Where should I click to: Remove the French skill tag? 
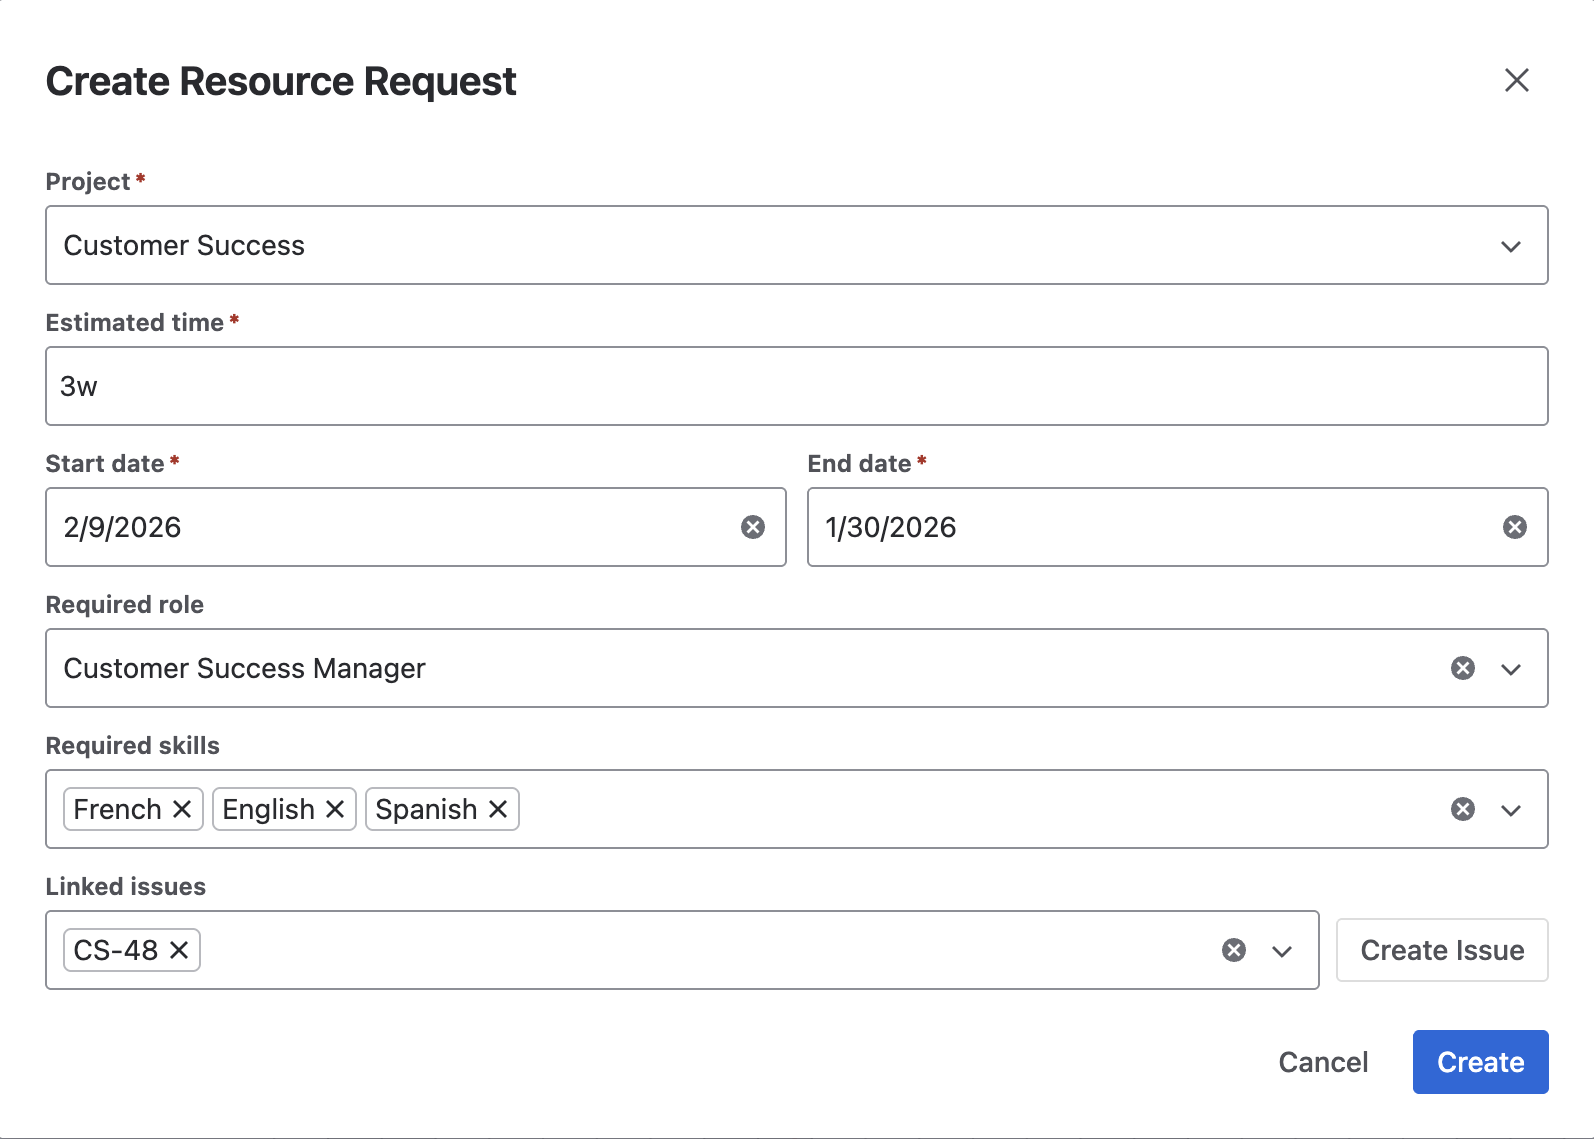(182, 809)
